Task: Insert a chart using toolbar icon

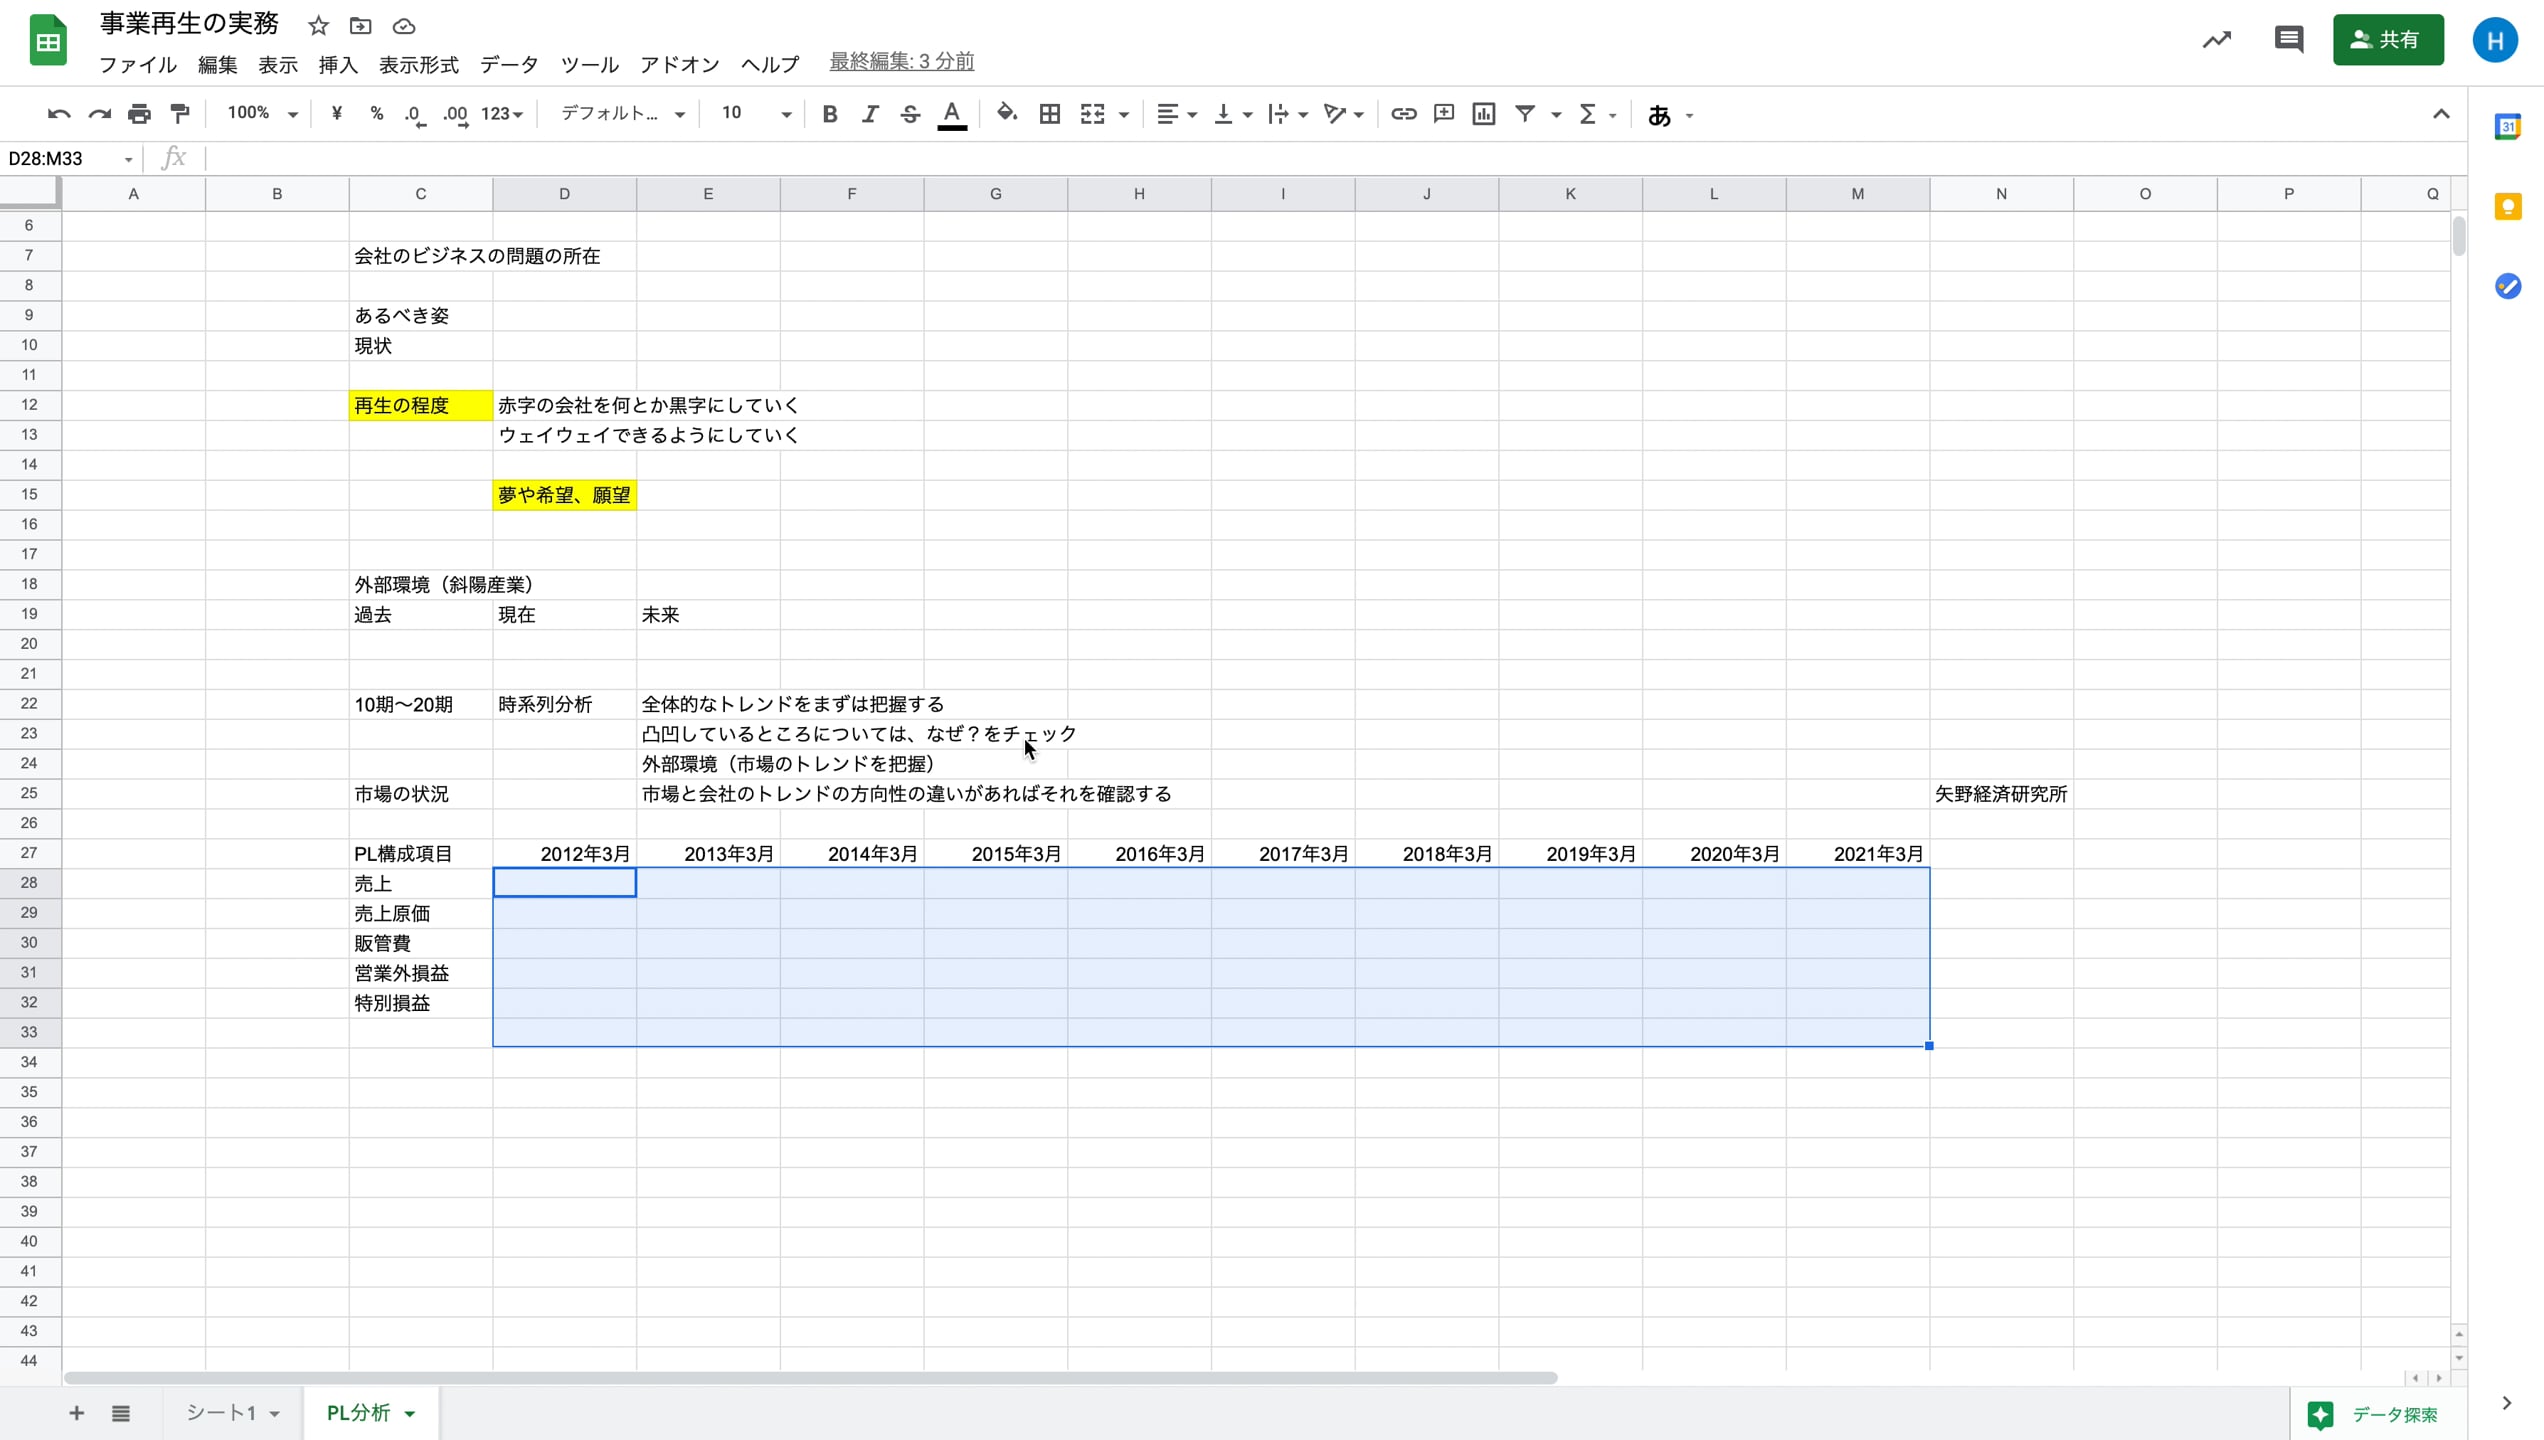Action: tap(1484, 114)
